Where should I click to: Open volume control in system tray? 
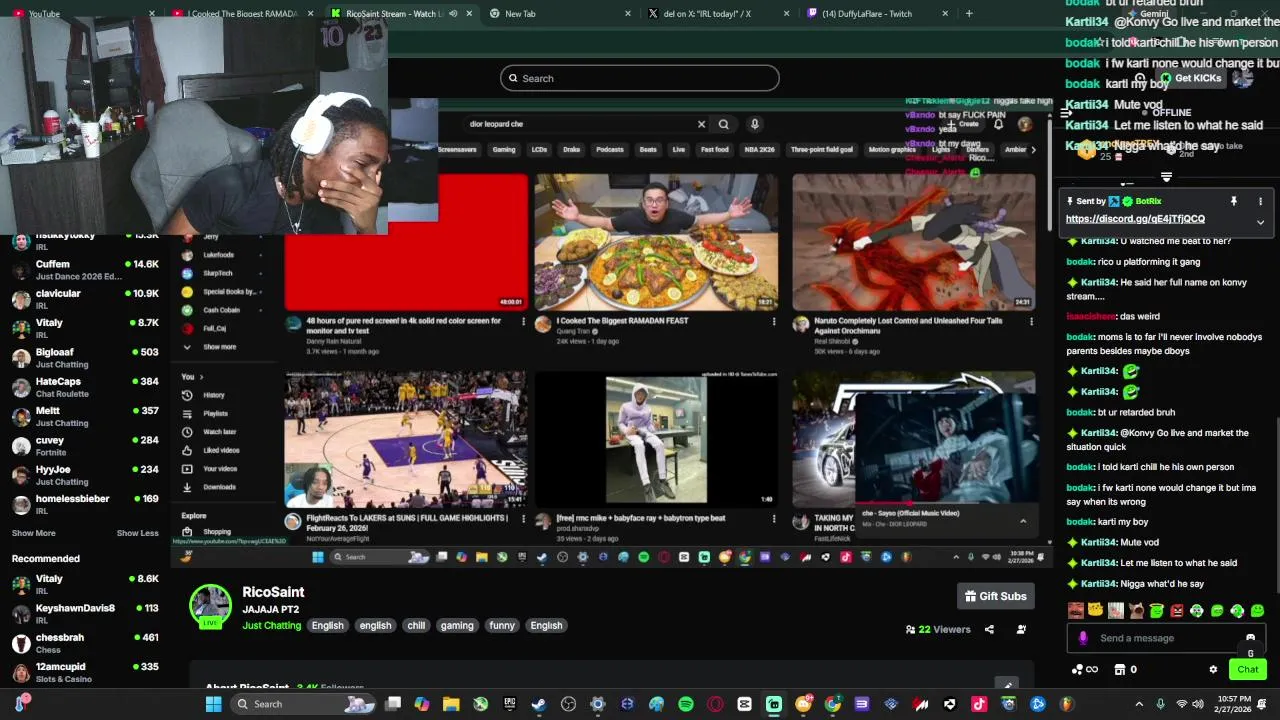point(1198,704)
